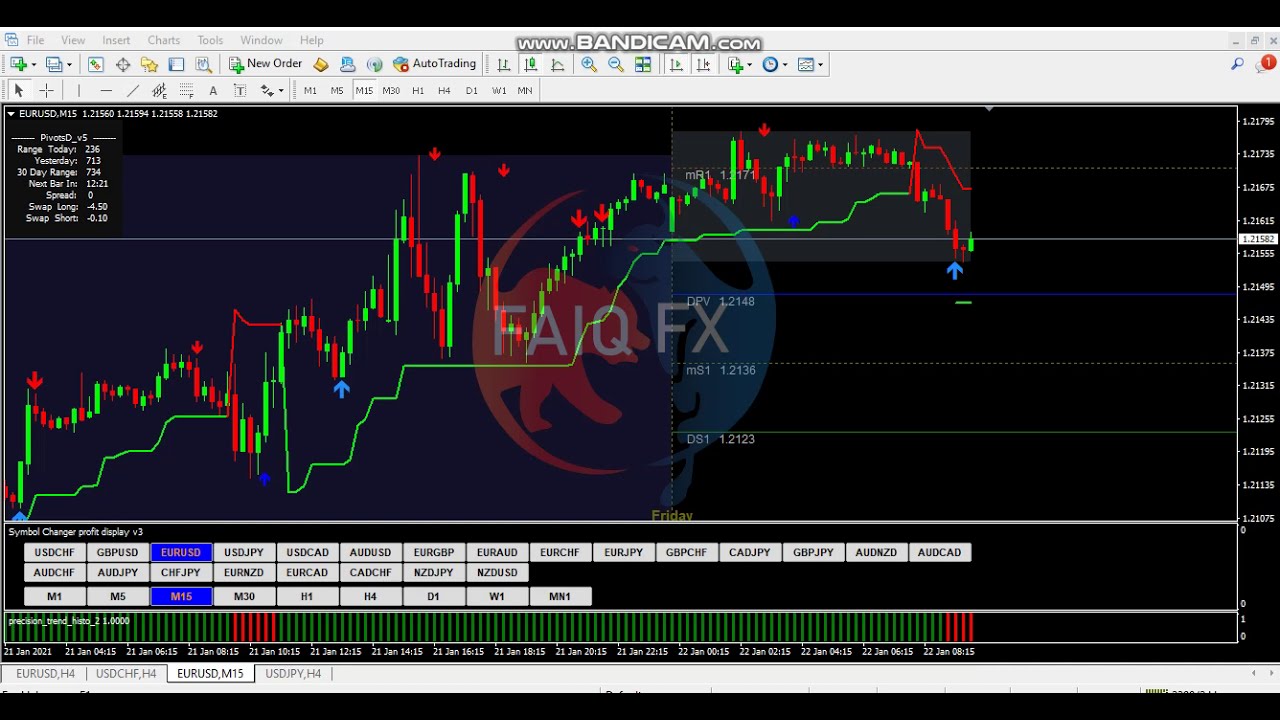Open the File menu
This screenshot has width=1280, height=720.
pos(35,40)
